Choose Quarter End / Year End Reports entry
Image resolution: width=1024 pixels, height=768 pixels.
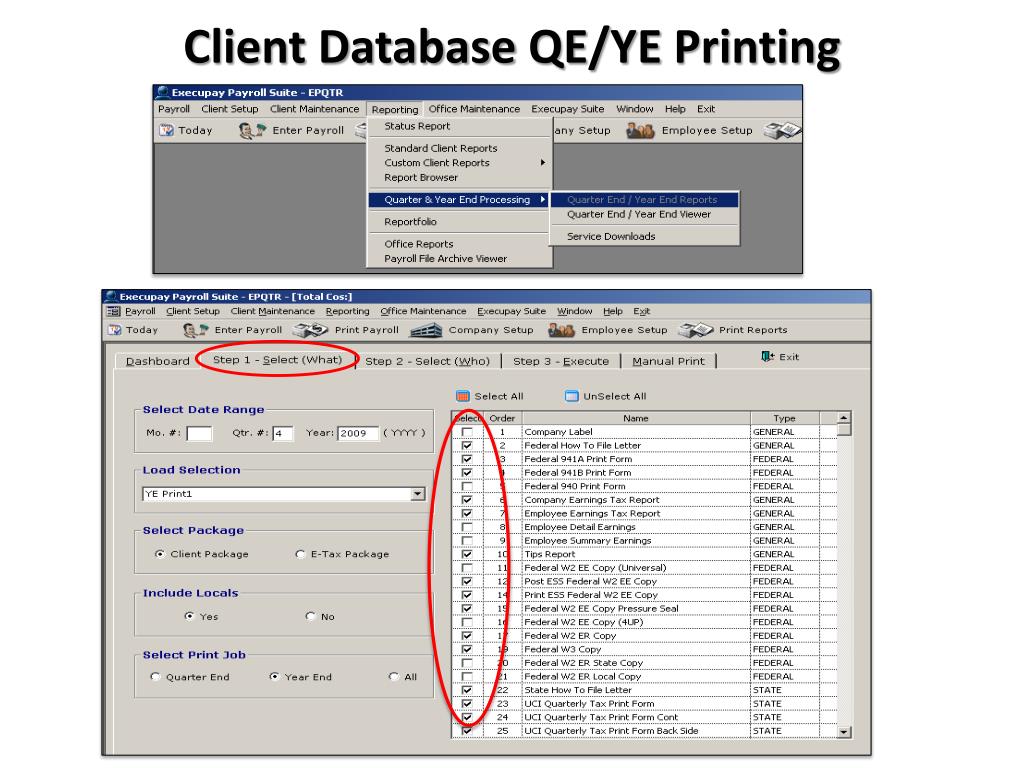click(644, 200)
